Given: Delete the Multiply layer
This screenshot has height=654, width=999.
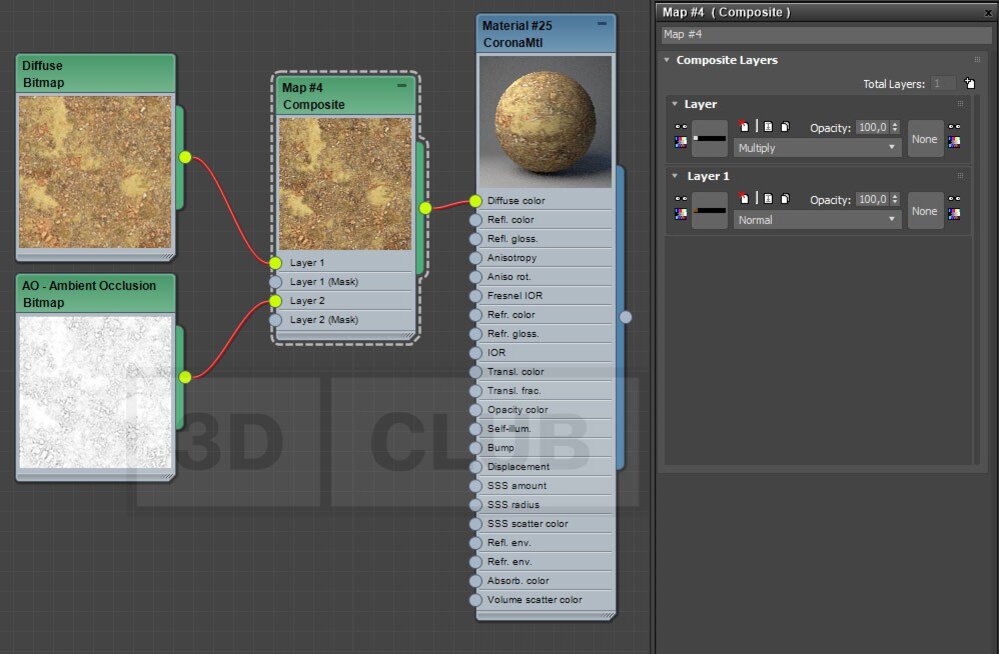Looking at the screenshot, I should tap(744, 126).
